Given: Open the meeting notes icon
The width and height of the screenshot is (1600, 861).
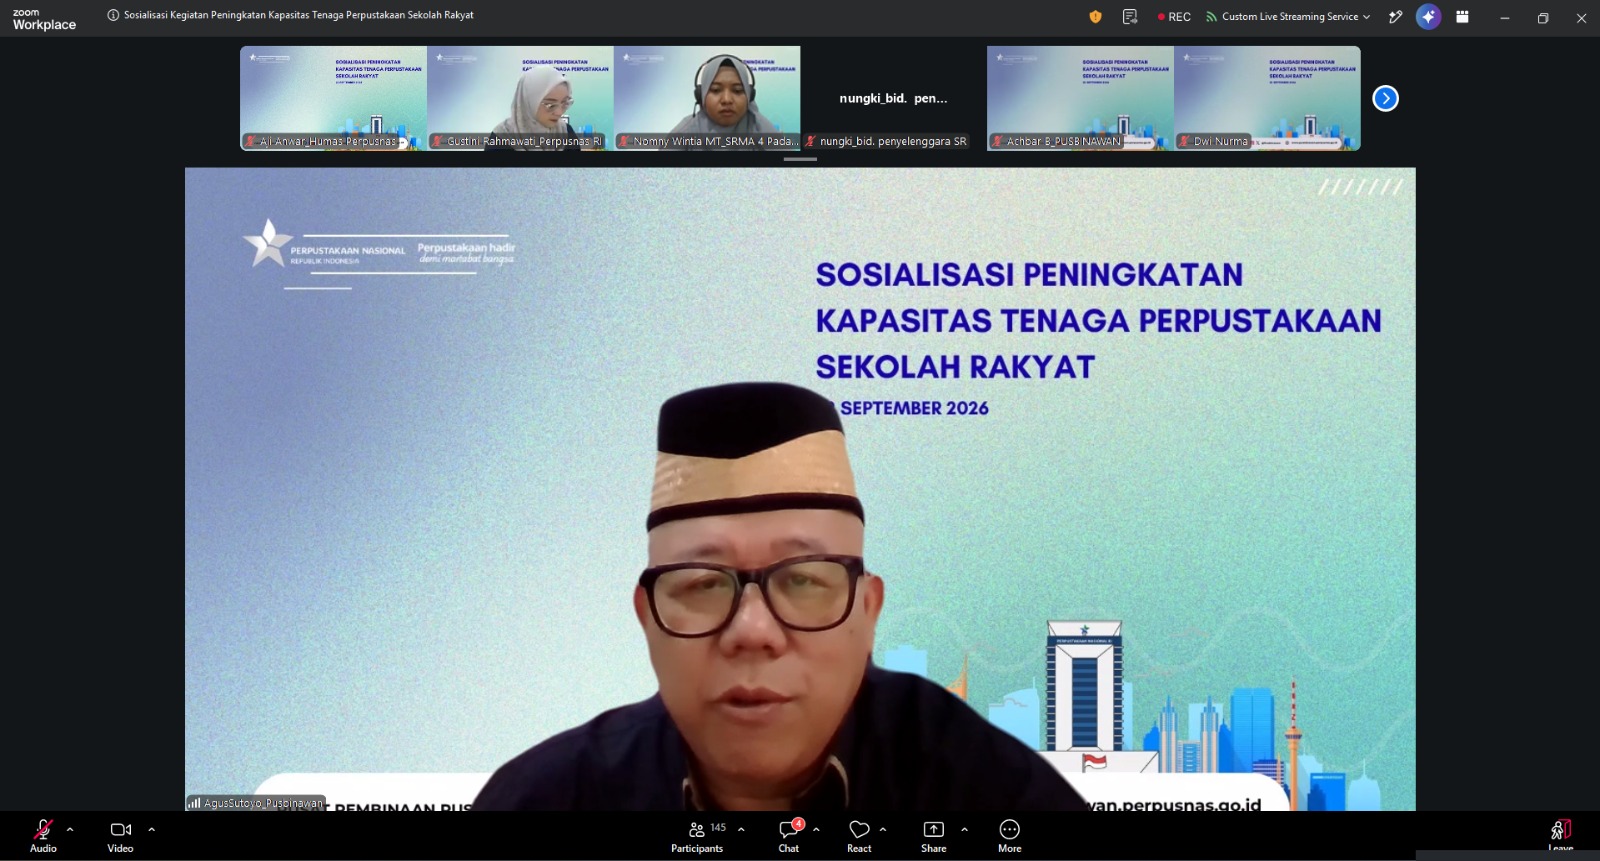Looking at the screenshot, I should click(x=1130, y=16).
